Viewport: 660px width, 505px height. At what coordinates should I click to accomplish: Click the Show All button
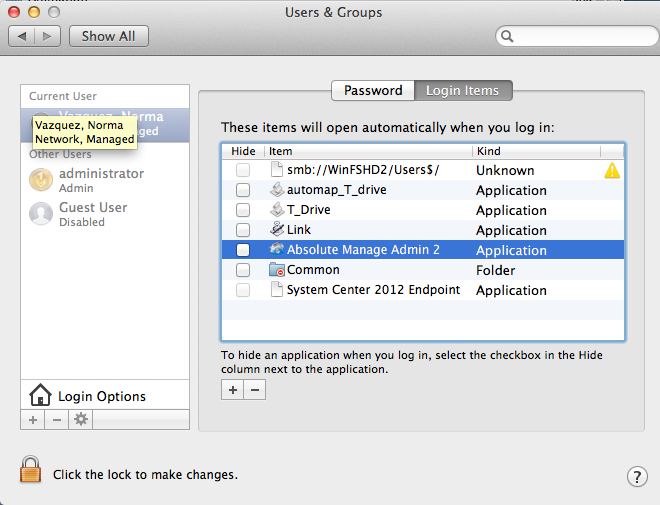pos(109,37)
